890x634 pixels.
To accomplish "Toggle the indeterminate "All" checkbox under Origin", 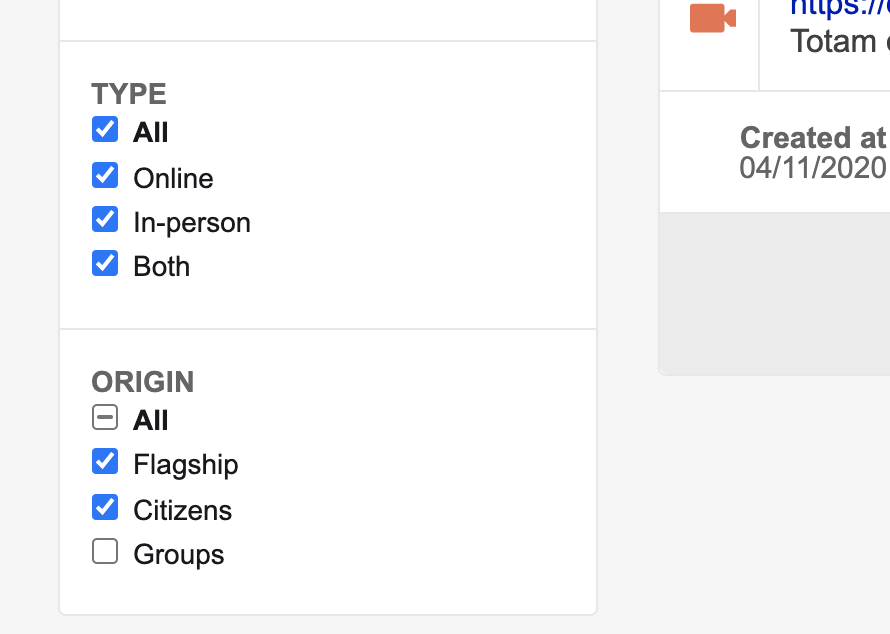I will [x=105, y=418].
